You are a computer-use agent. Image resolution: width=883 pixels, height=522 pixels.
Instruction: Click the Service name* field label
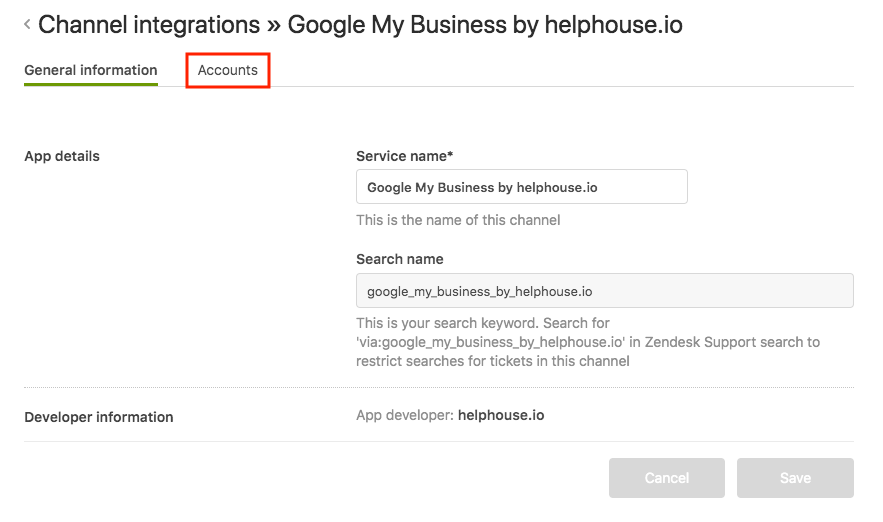[x=404, y=156]
